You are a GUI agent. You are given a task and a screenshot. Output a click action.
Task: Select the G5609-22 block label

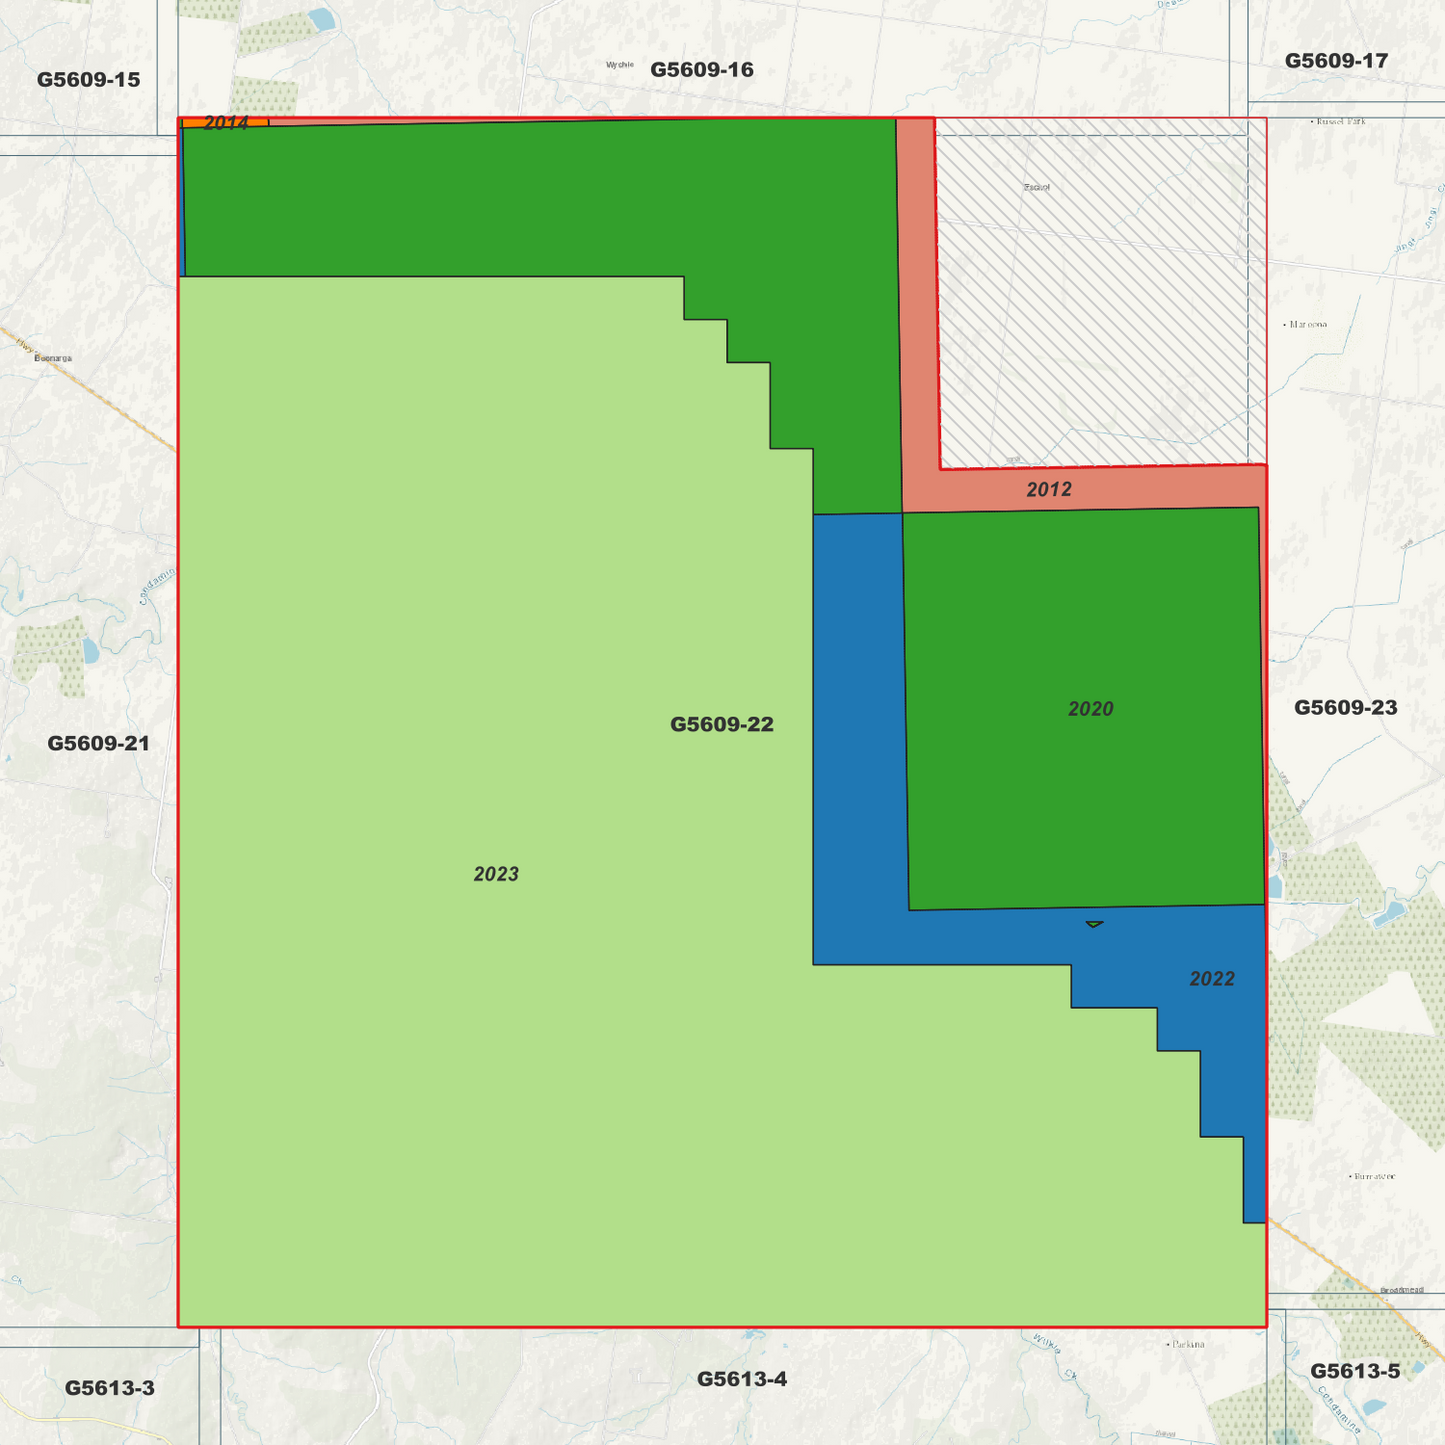(723, 724)
